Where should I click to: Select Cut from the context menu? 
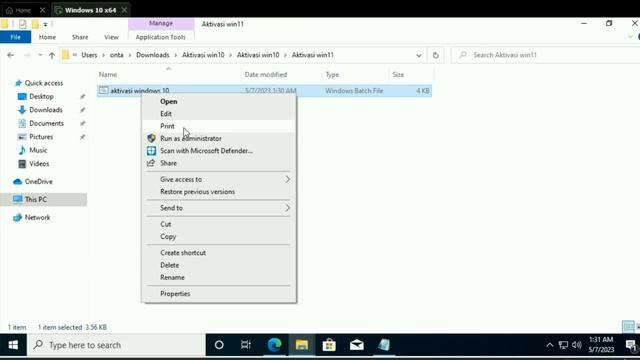coord(165,224)
